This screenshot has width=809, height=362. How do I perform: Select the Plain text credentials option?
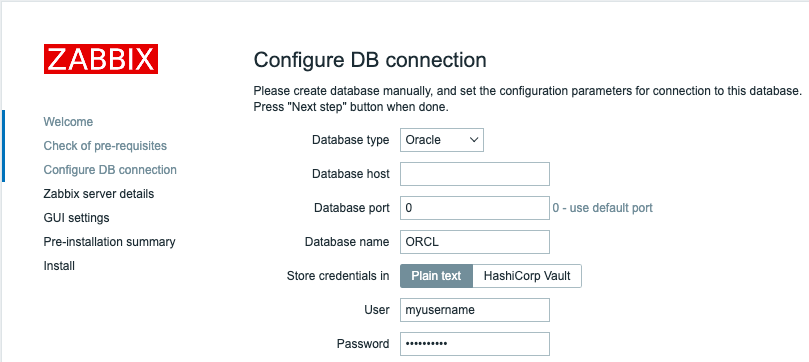(x=436, y=276)
